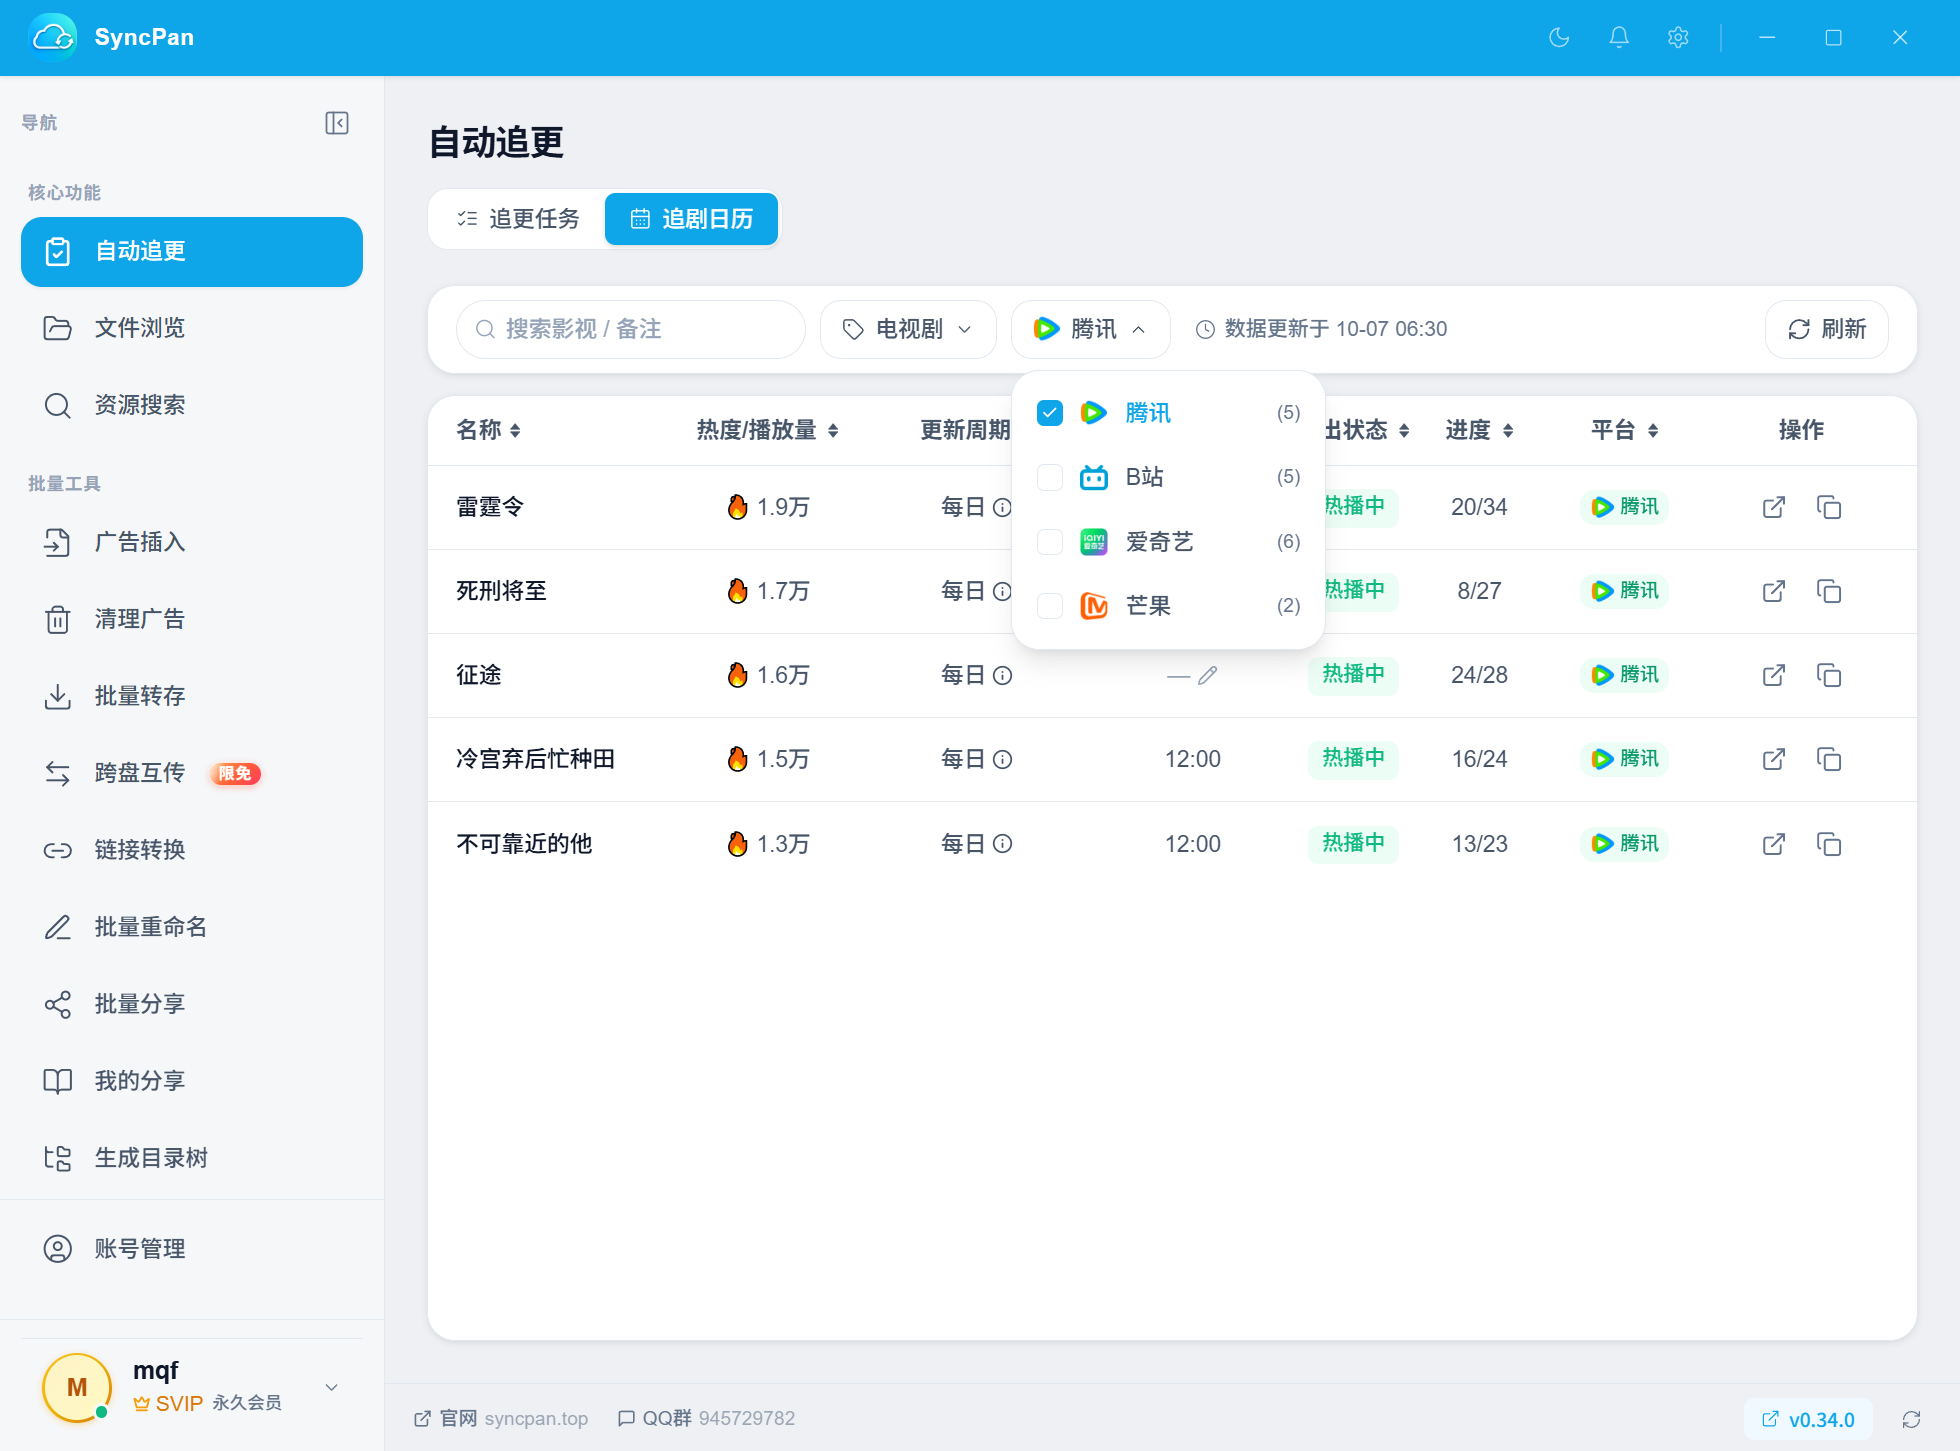The height and width of the screenshot is (1451, 1960).
Task: Open 资源搜索 in sidebar
Action: [192, 405]
